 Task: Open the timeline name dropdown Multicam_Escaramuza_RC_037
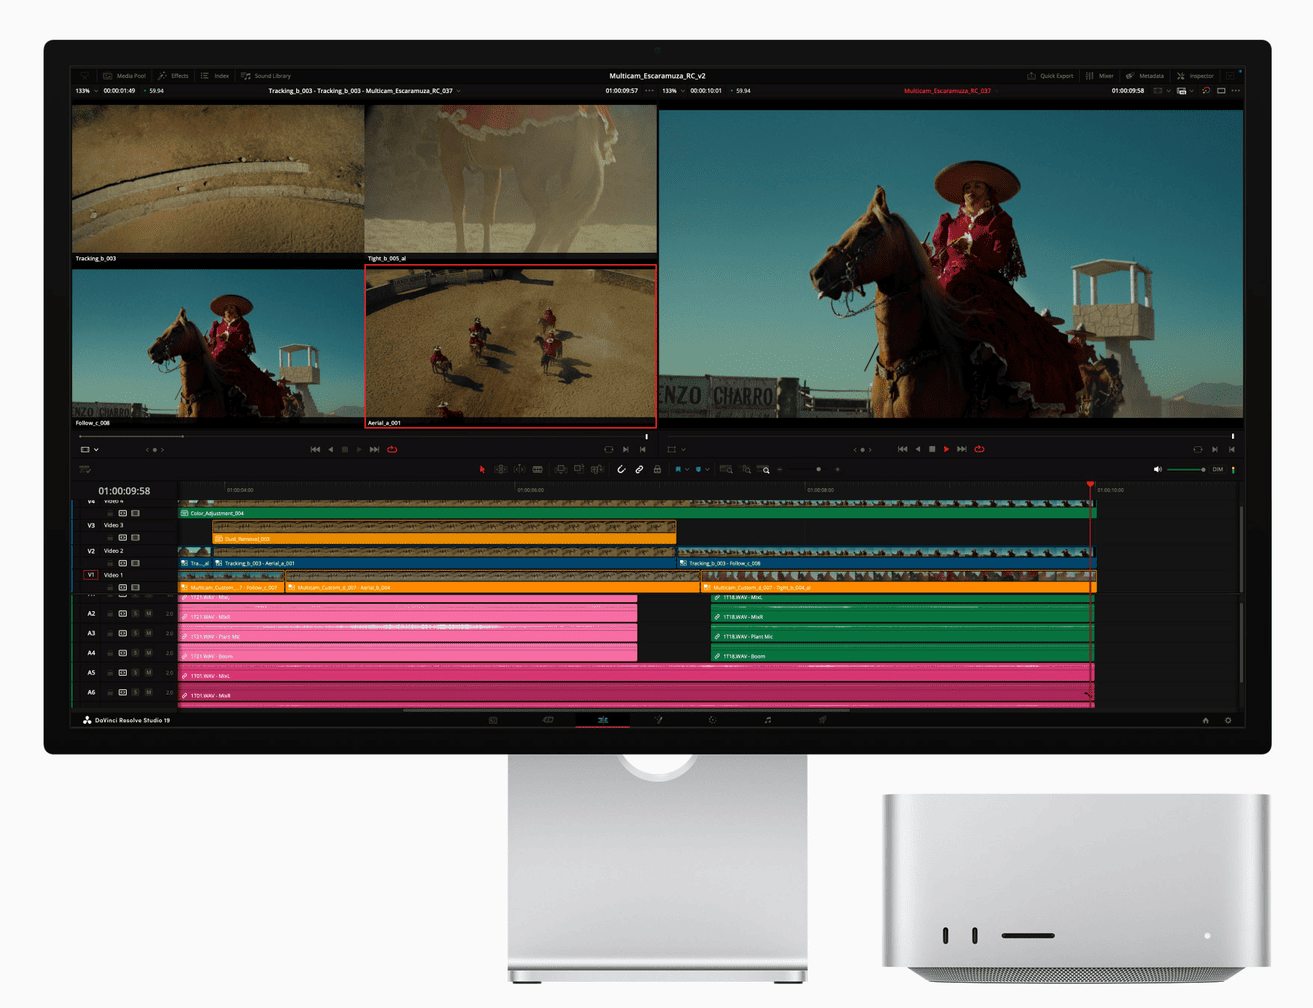pos(950,91)
